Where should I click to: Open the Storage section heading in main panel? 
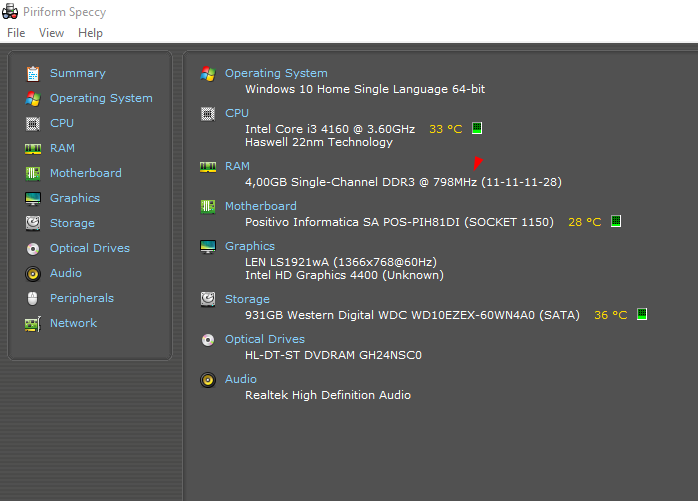(247, 299)
